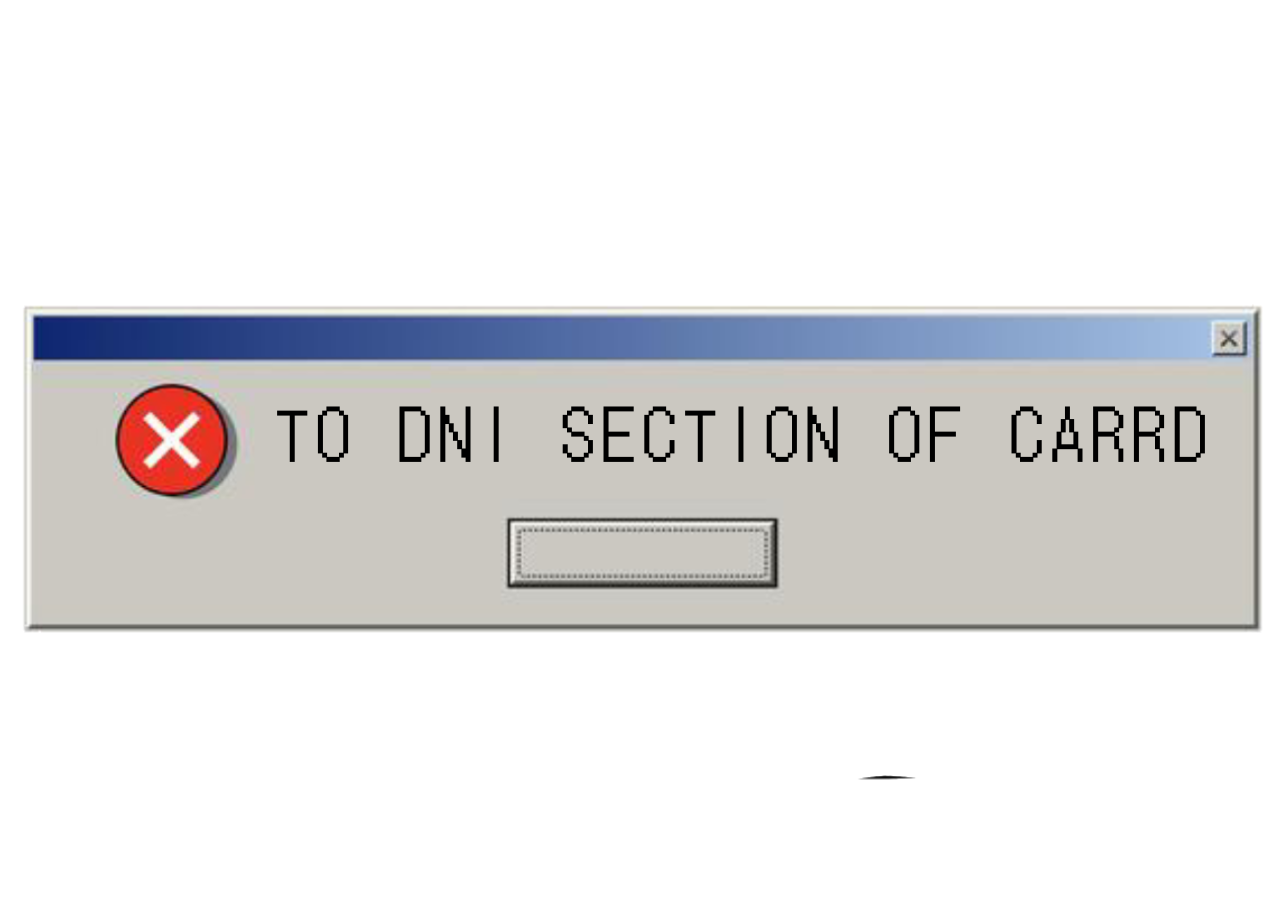This screenshot has width=1280, height=899.
Task: Click the black curved shape below dialog
Action: pos(887,776)
